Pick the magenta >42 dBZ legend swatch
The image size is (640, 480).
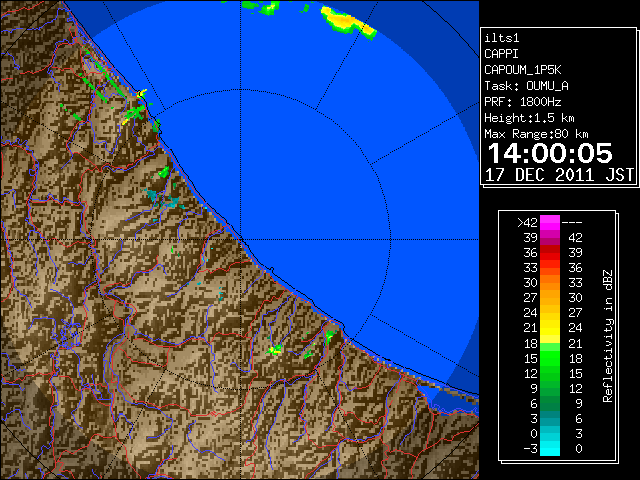coord(550,223)
